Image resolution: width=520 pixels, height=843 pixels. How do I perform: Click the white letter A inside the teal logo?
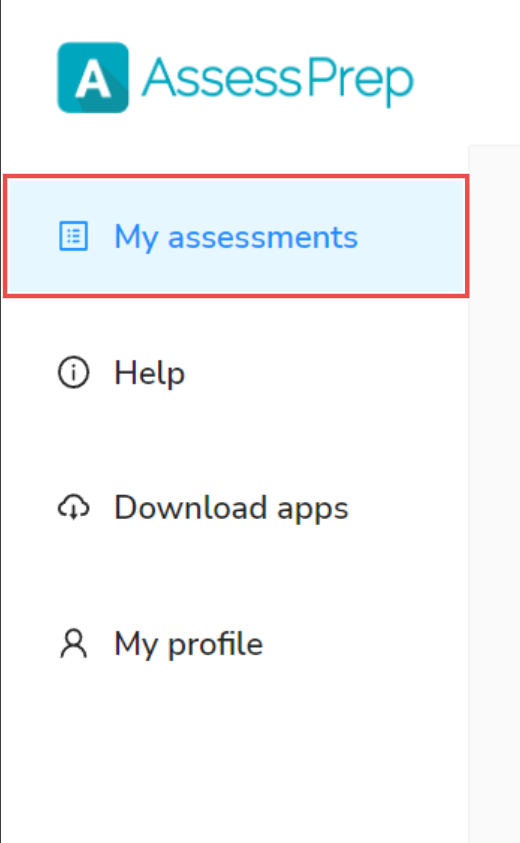[x=93, y=80]
